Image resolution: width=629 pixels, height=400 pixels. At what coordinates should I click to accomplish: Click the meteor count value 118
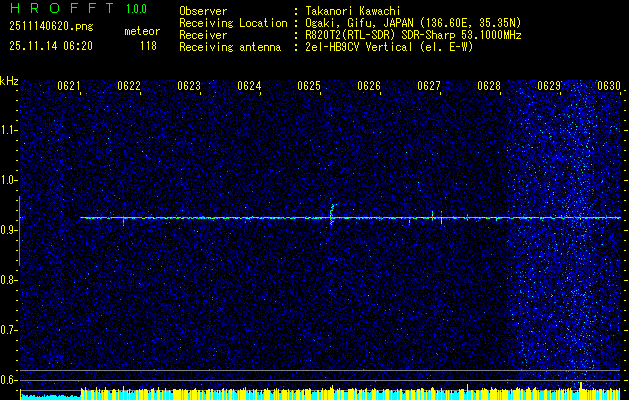click(x=148, y=46)
